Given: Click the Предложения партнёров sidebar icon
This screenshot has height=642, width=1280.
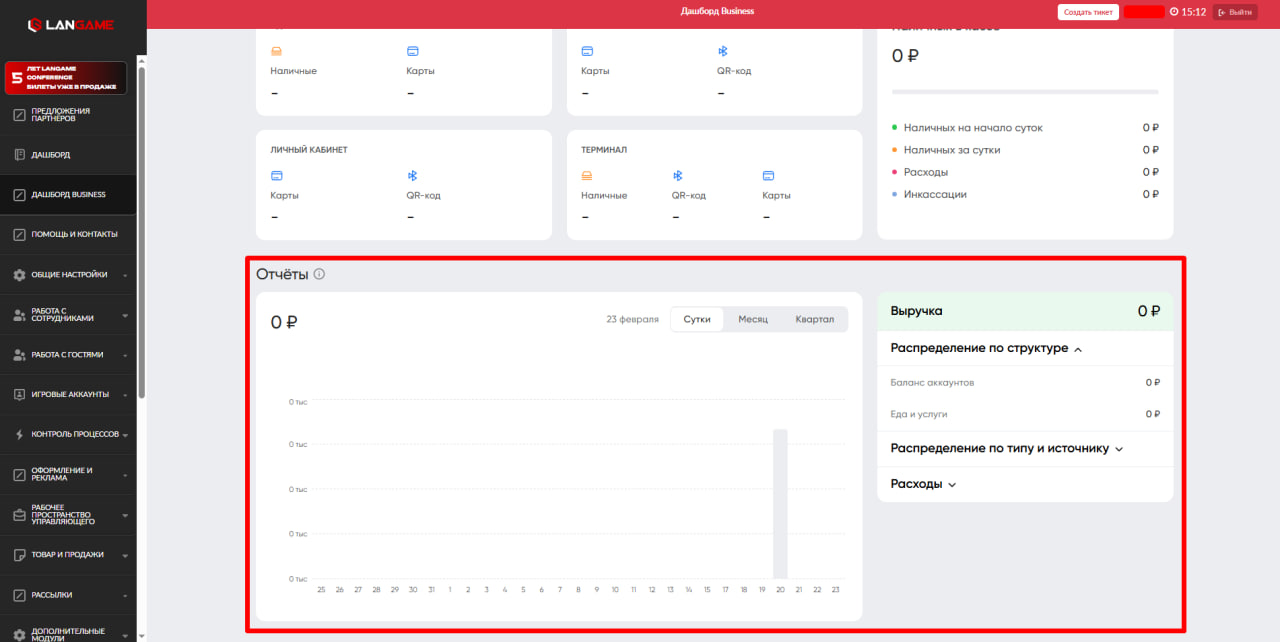Looking at the screenshot, I should (x=19, y=115).
